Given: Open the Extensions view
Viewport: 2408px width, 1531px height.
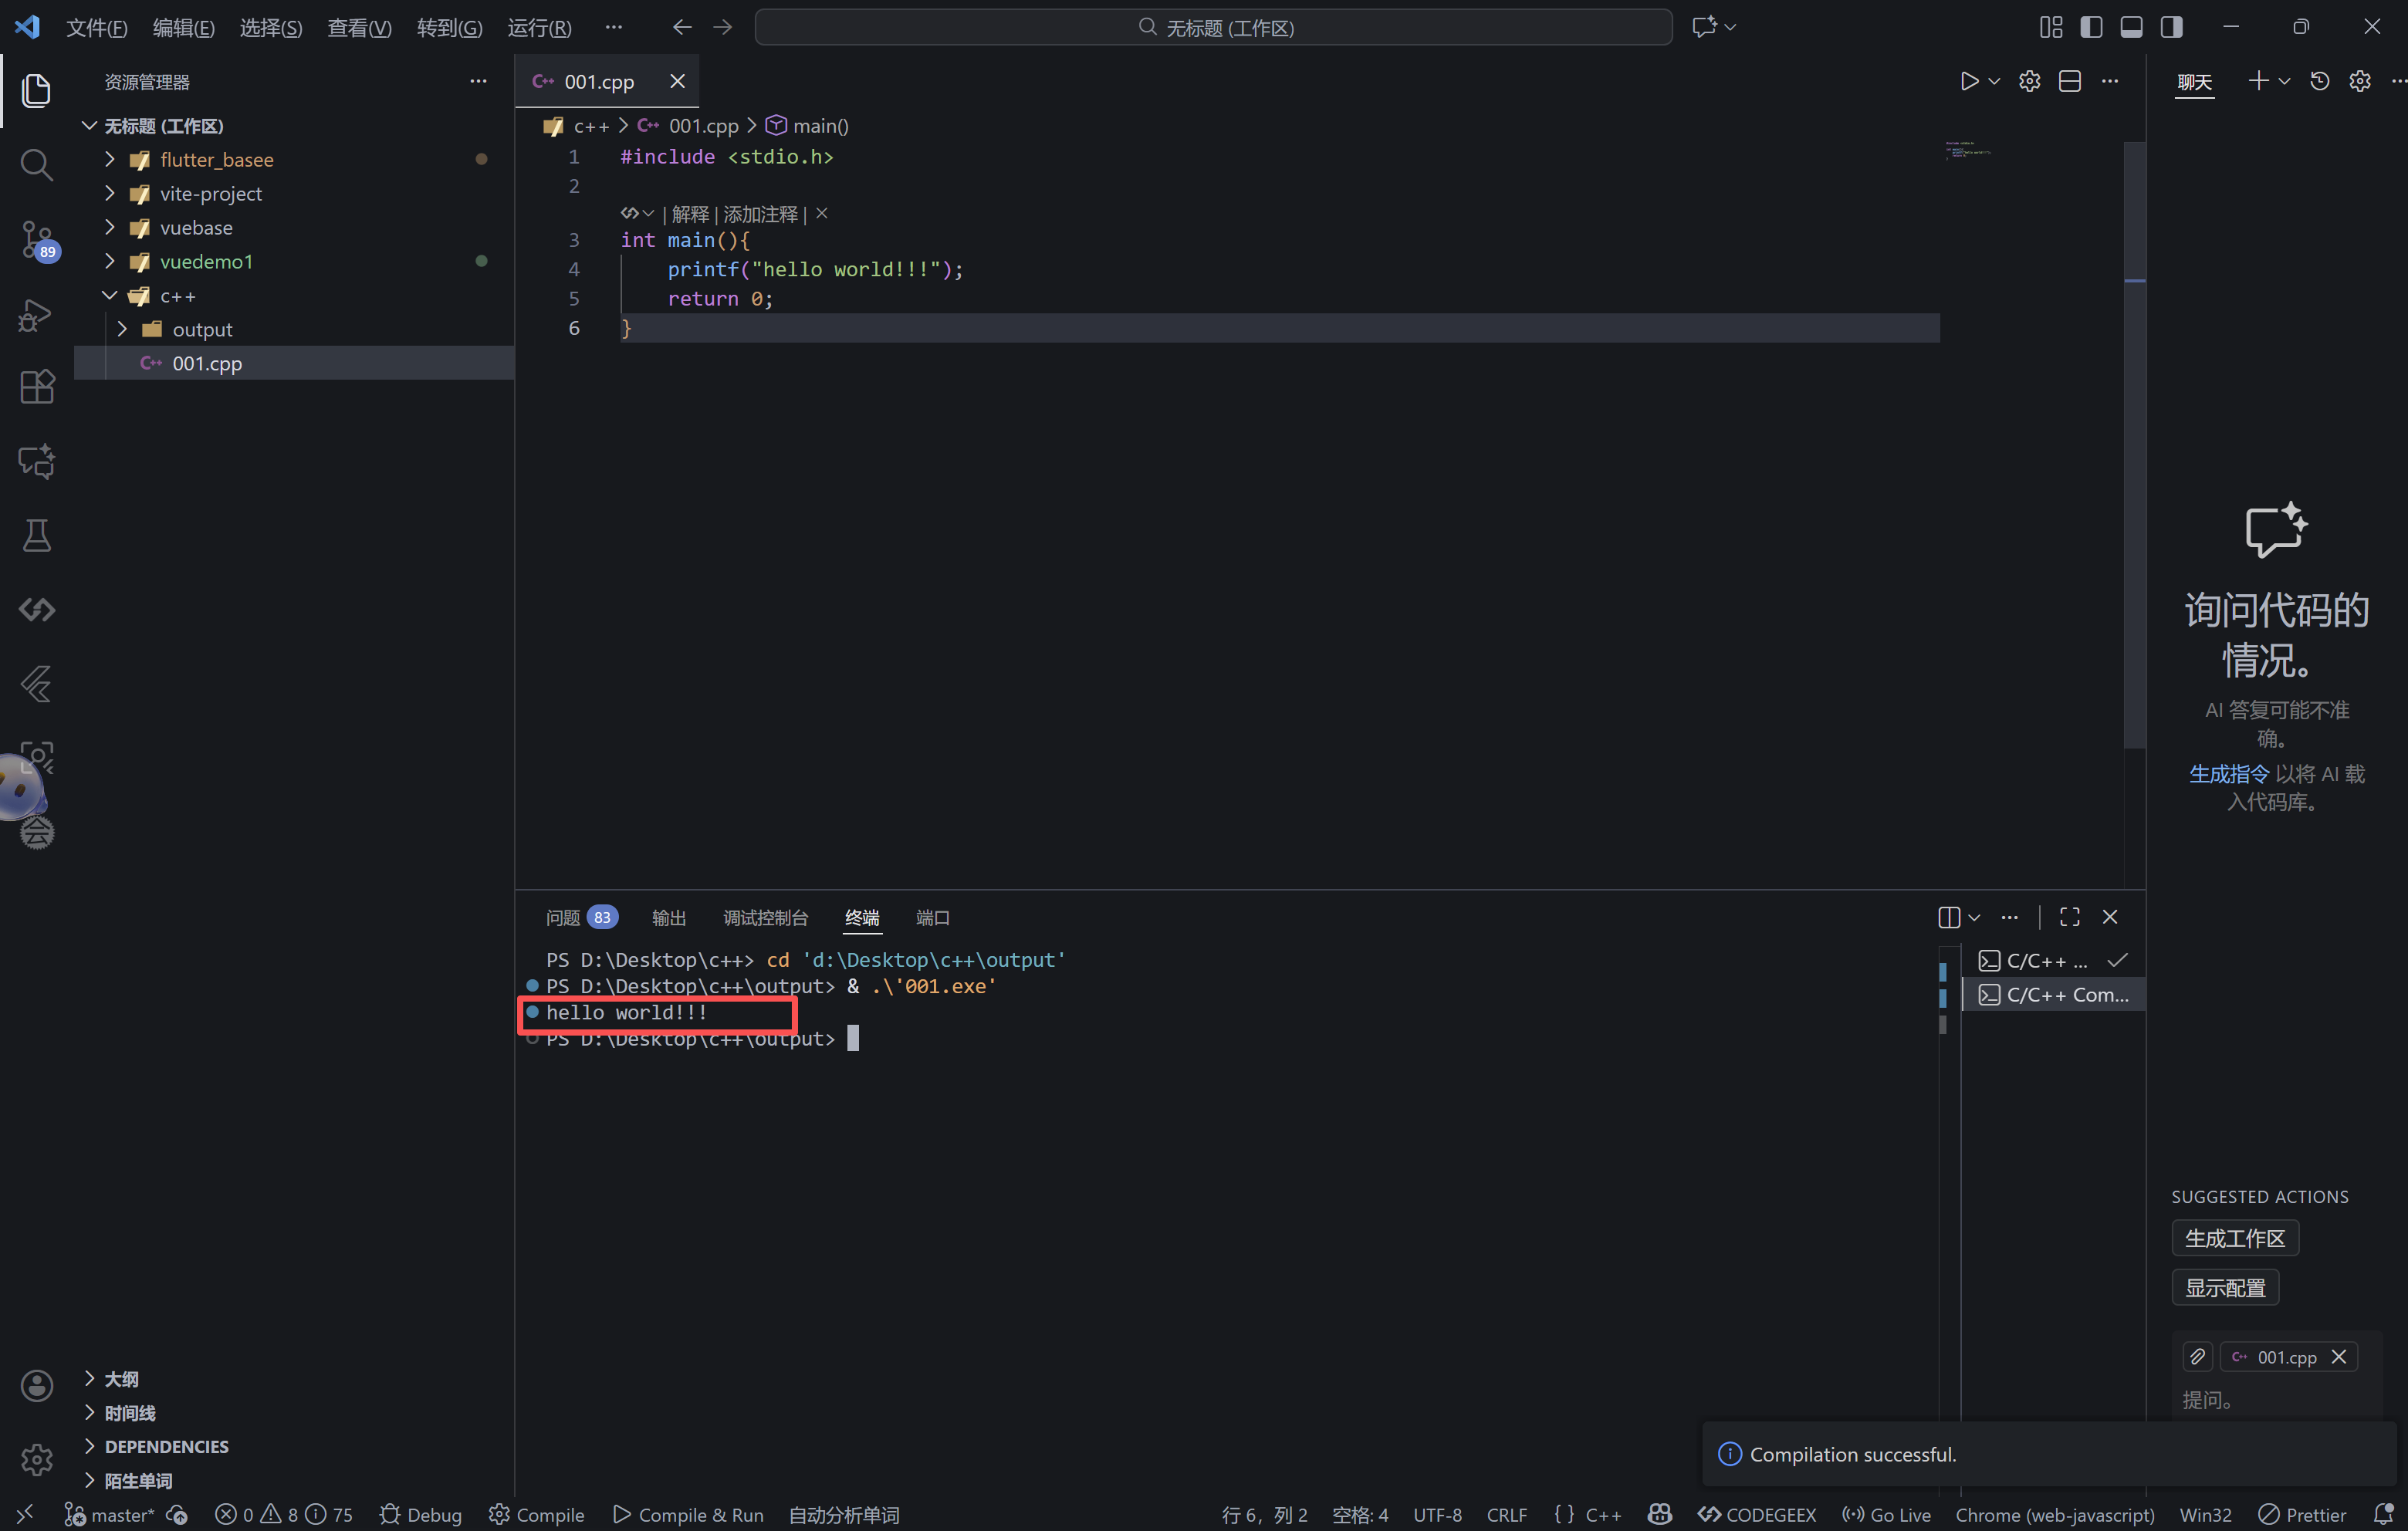Looking at the screenshot, I should [36, 387].
